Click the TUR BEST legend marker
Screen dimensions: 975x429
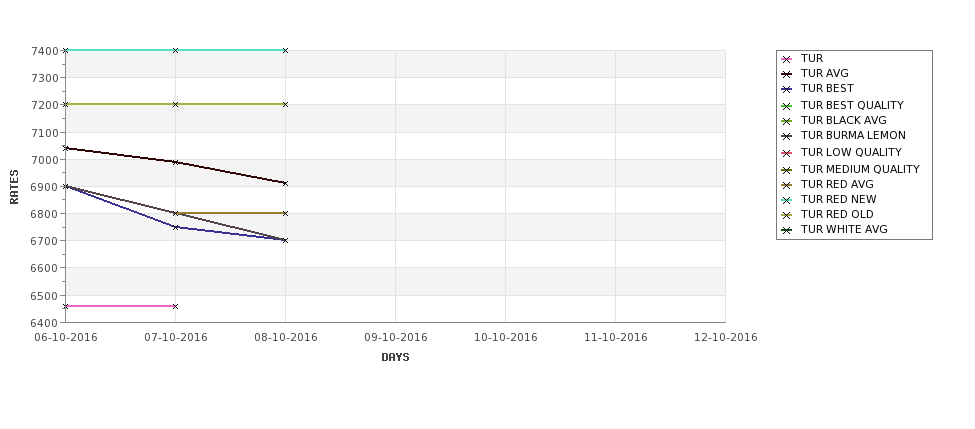(x=787, y=89)
